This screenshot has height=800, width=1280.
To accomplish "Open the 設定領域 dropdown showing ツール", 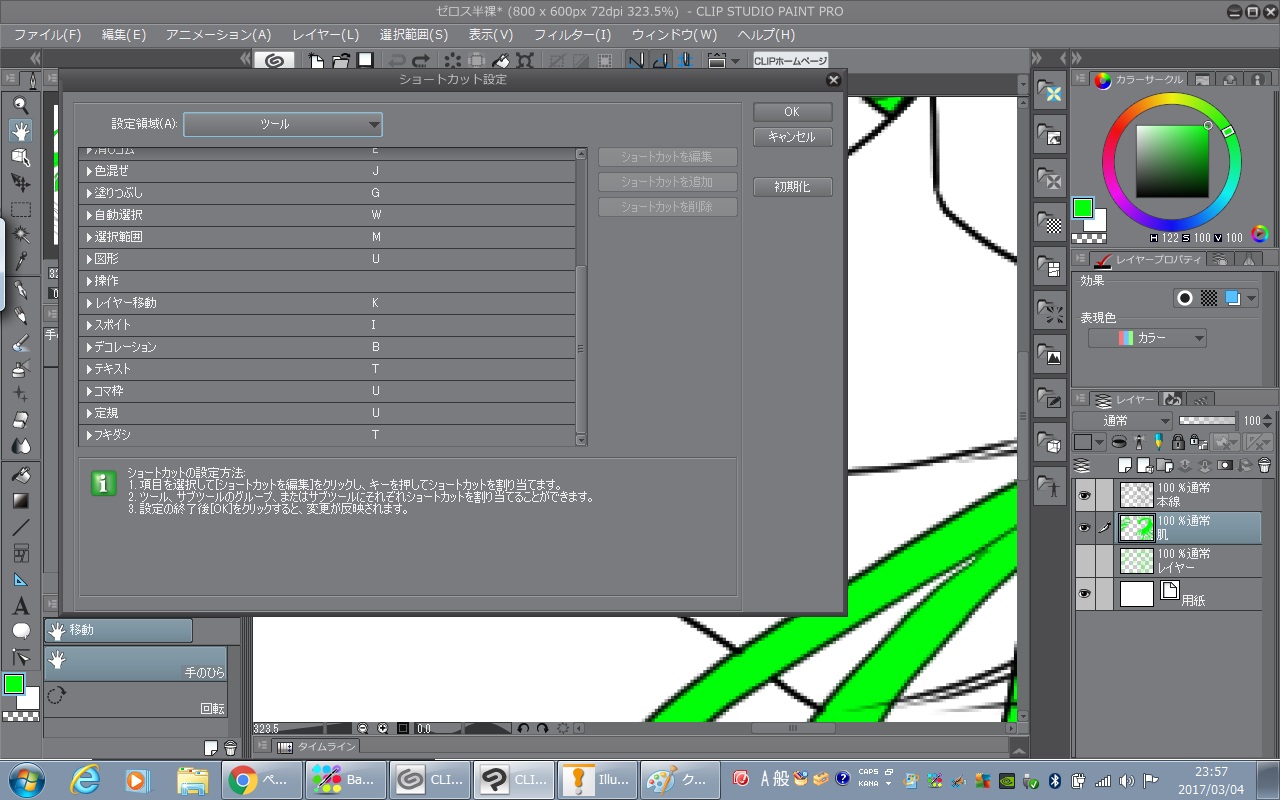I will [x=283, y=124].
